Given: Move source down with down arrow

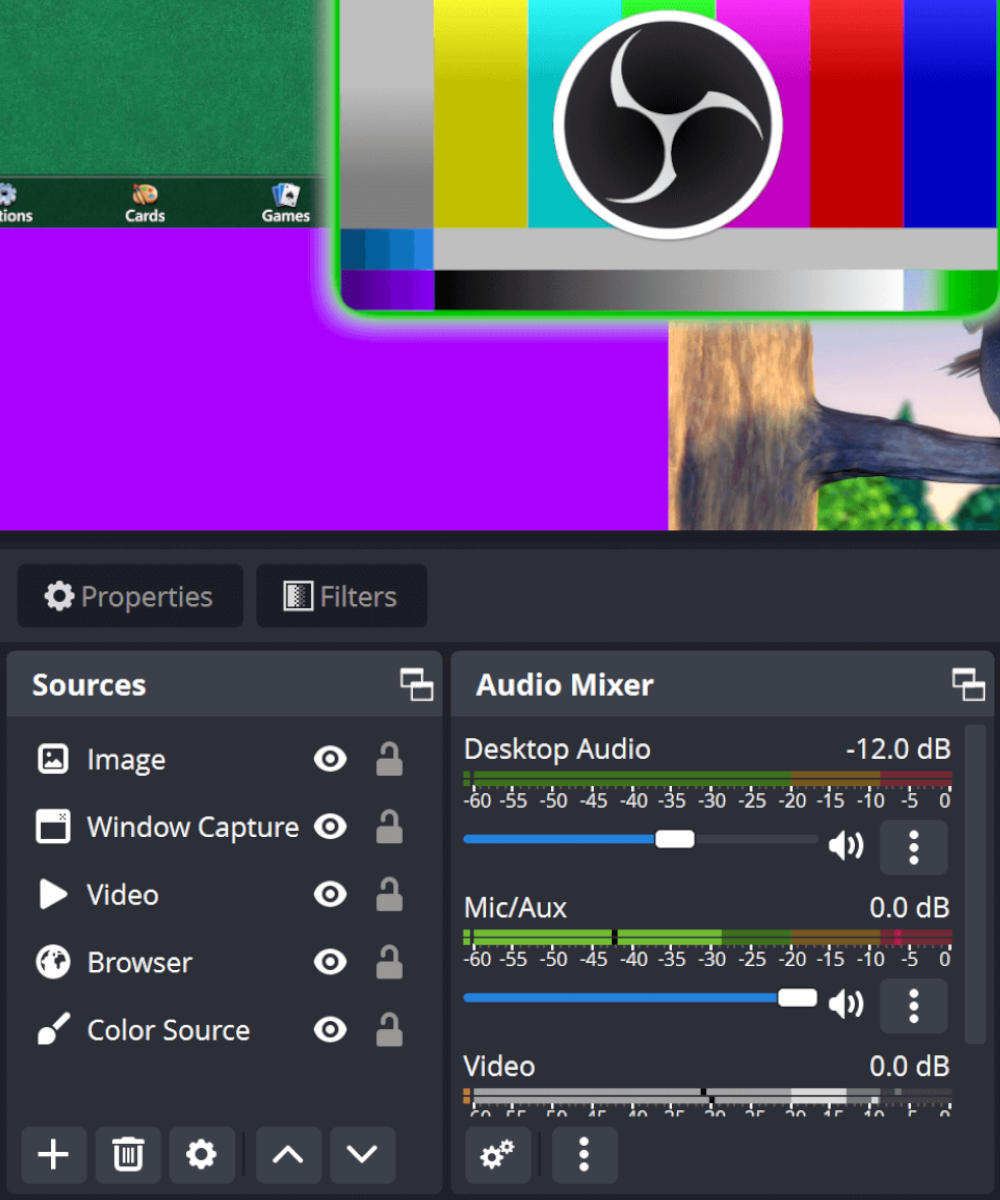Looking at the screenshot, I should (x=362, y=1155).
